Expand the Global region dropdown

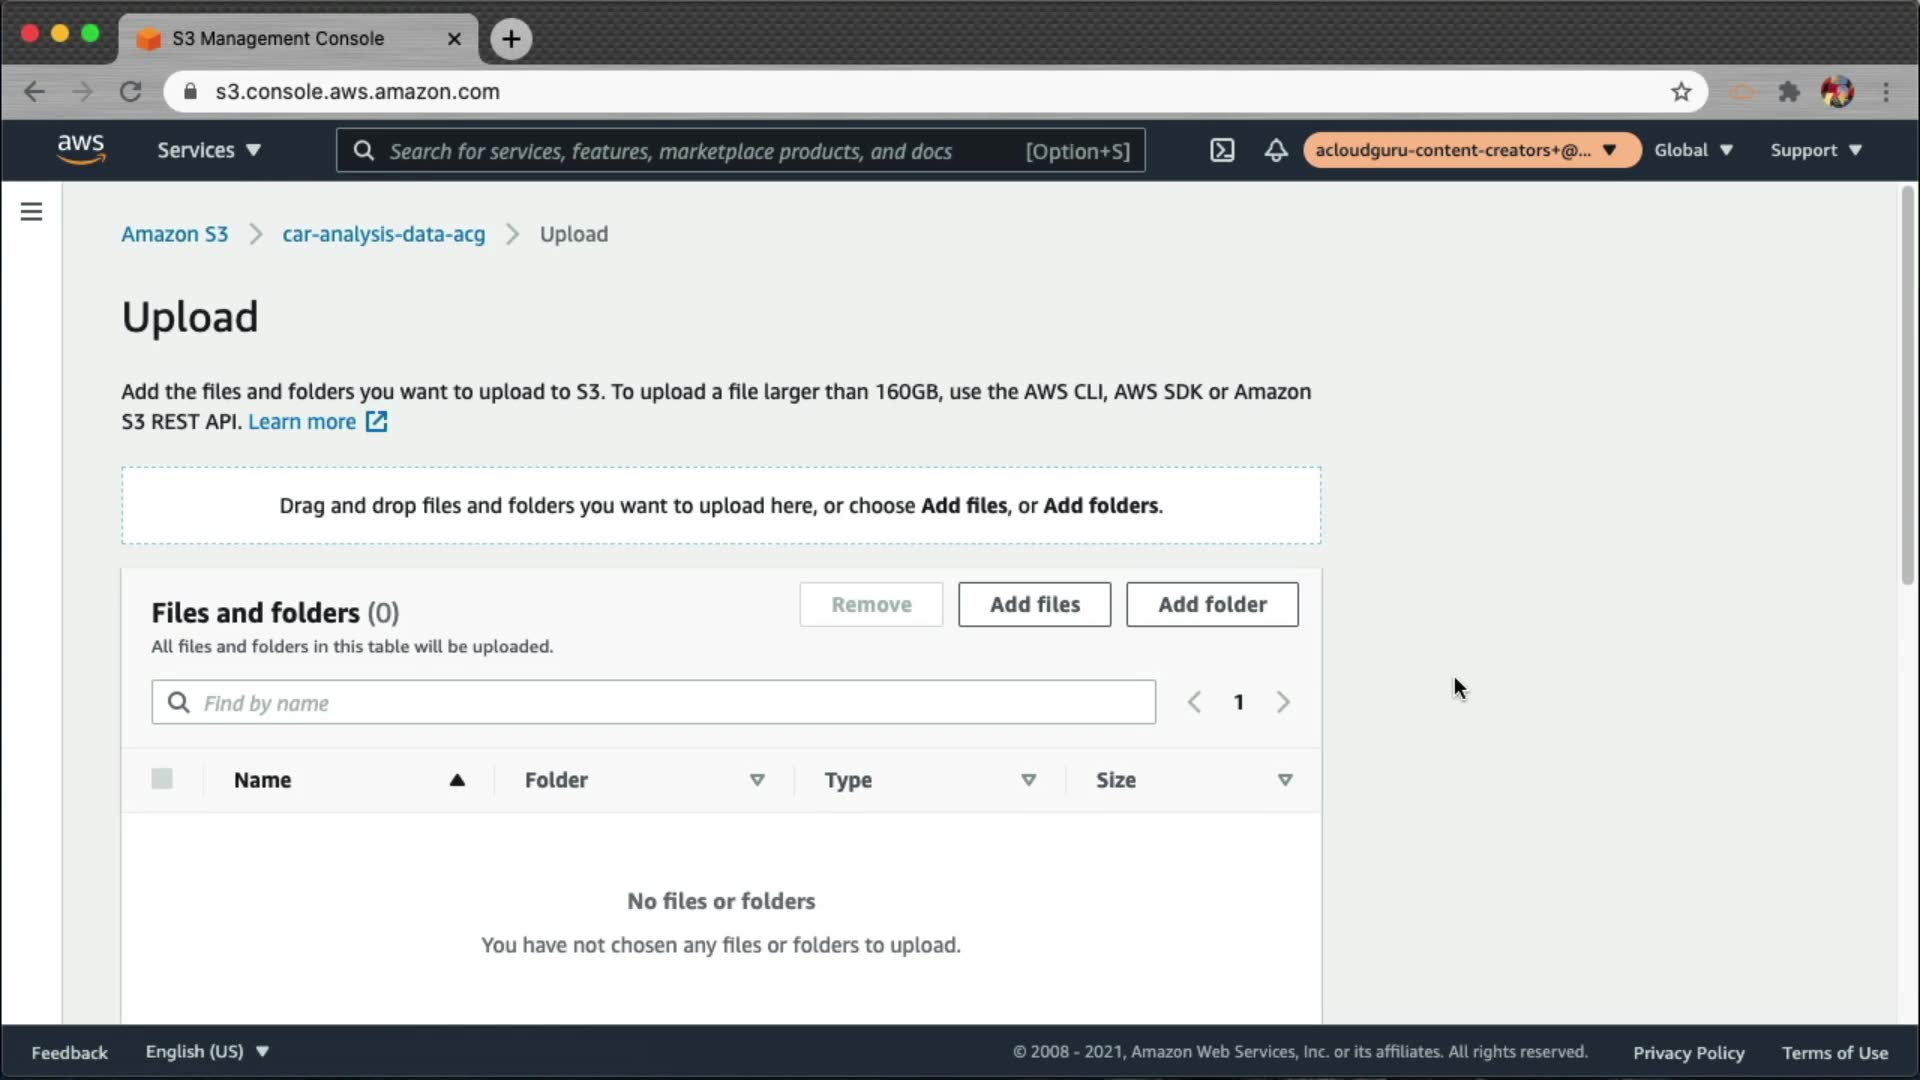coord(1692,150)
